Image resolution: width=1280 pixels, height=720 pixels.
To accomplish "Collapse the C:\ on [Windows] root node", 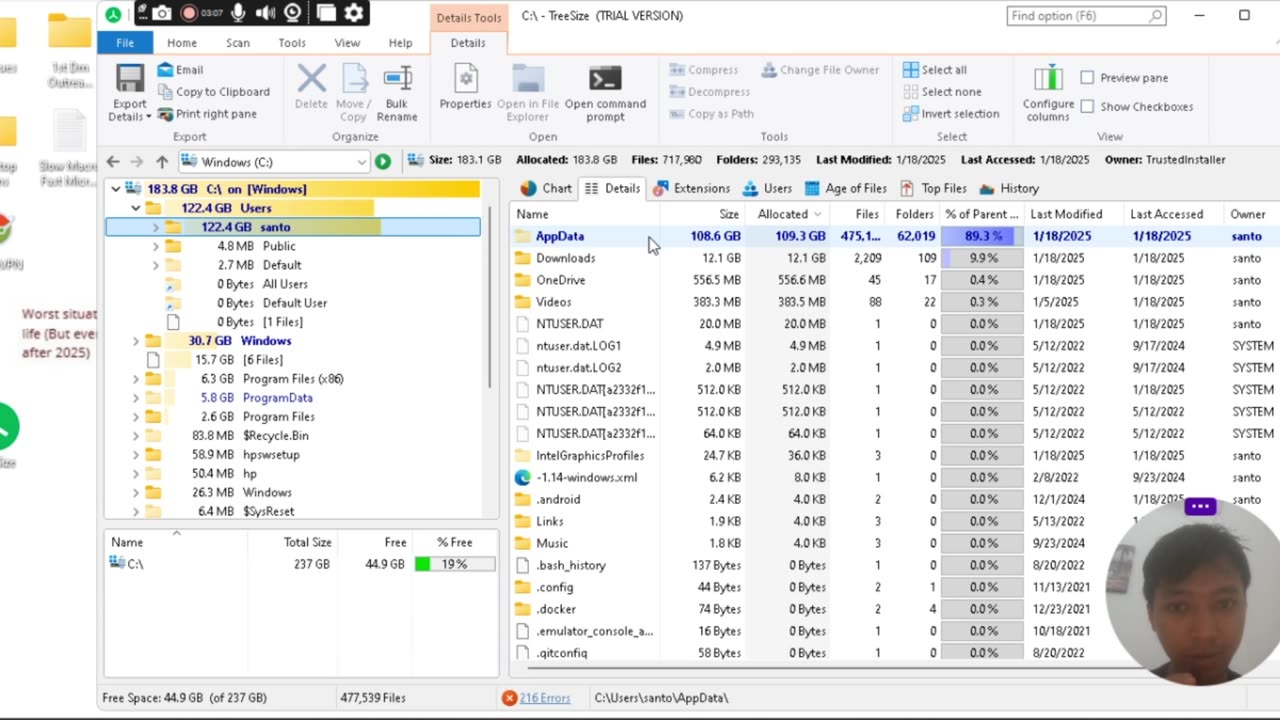I will click(x=116, y=189).
